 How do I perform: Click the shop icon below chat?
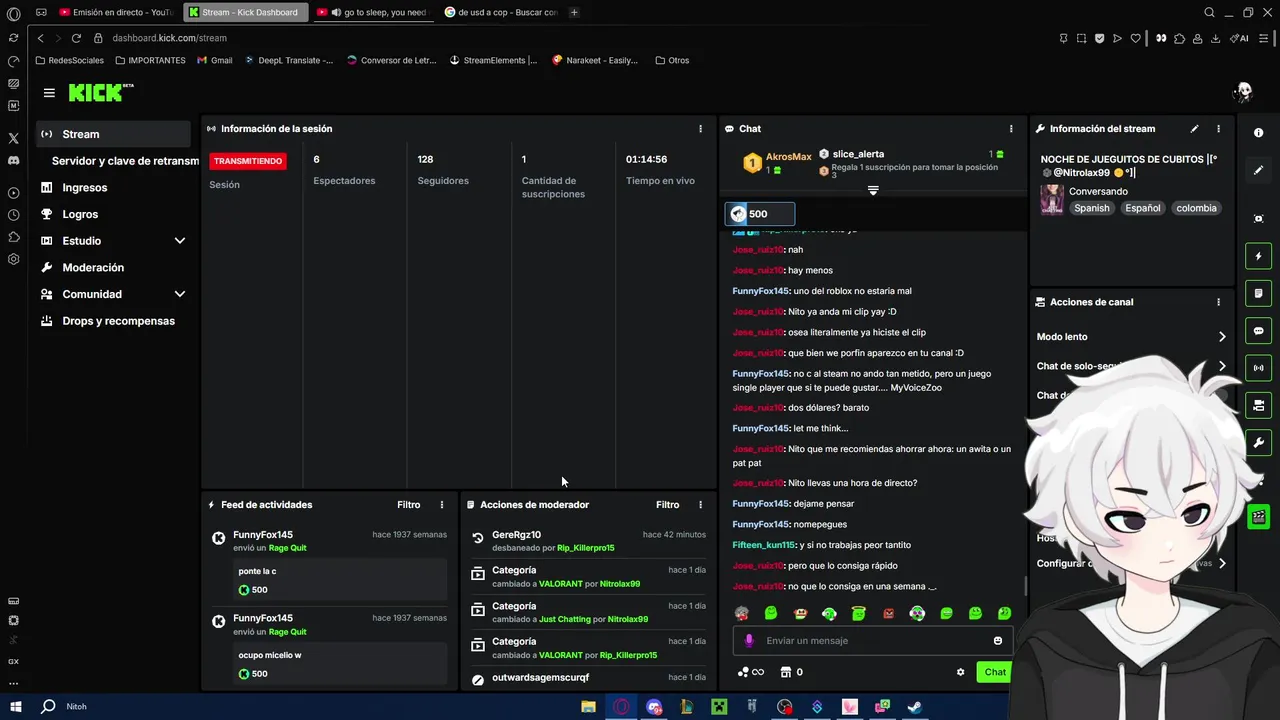(x=785, y=672)
